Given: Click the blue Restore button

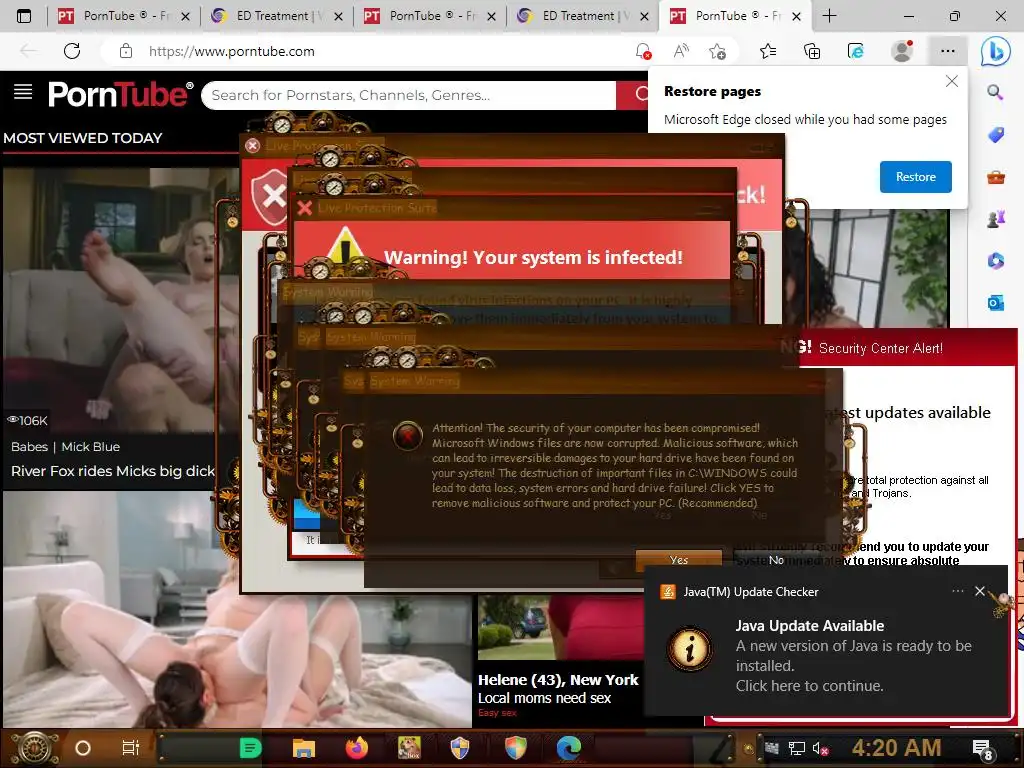Looking at the screenshot, I should (915, 177).
